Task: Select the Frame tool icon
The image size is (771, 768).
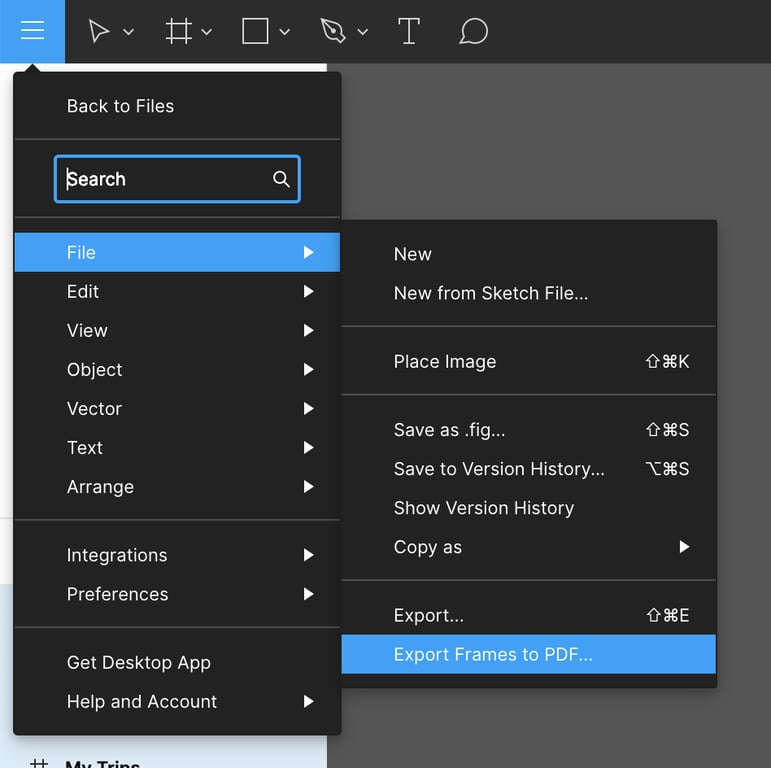Action: (x=178, y=32)
